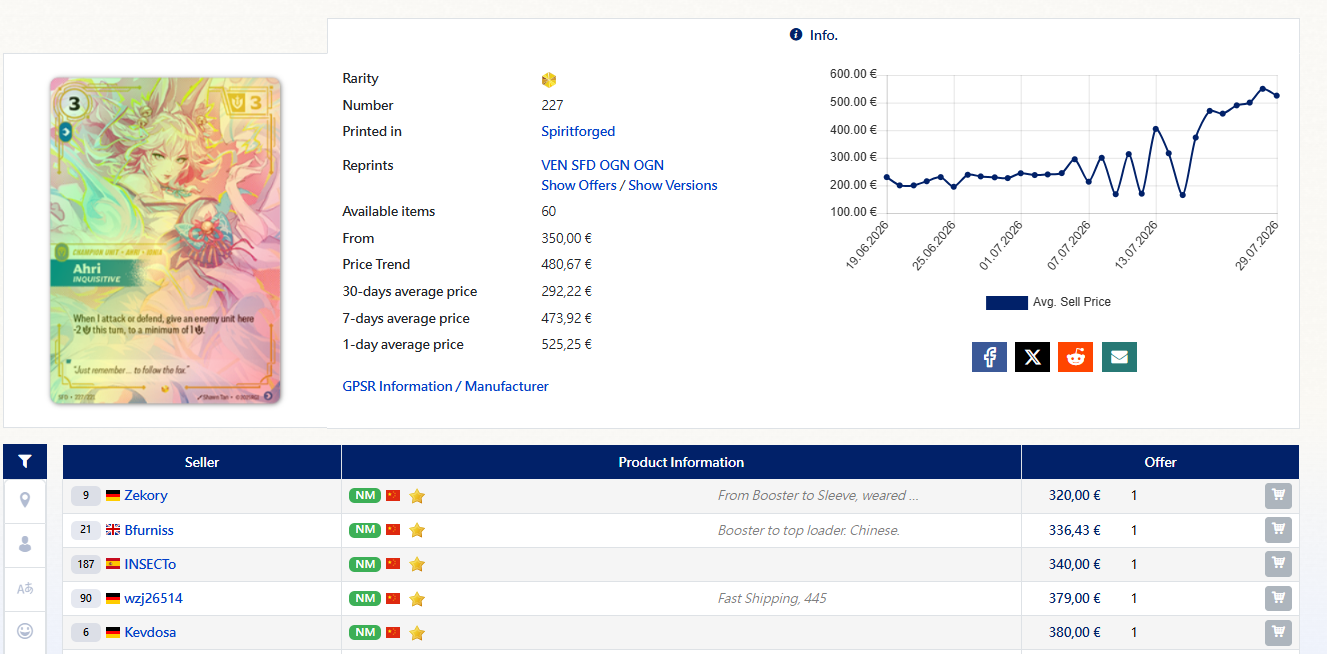
Task: Open the smiley condition filter icon
Action: click(x=25, y=632)
